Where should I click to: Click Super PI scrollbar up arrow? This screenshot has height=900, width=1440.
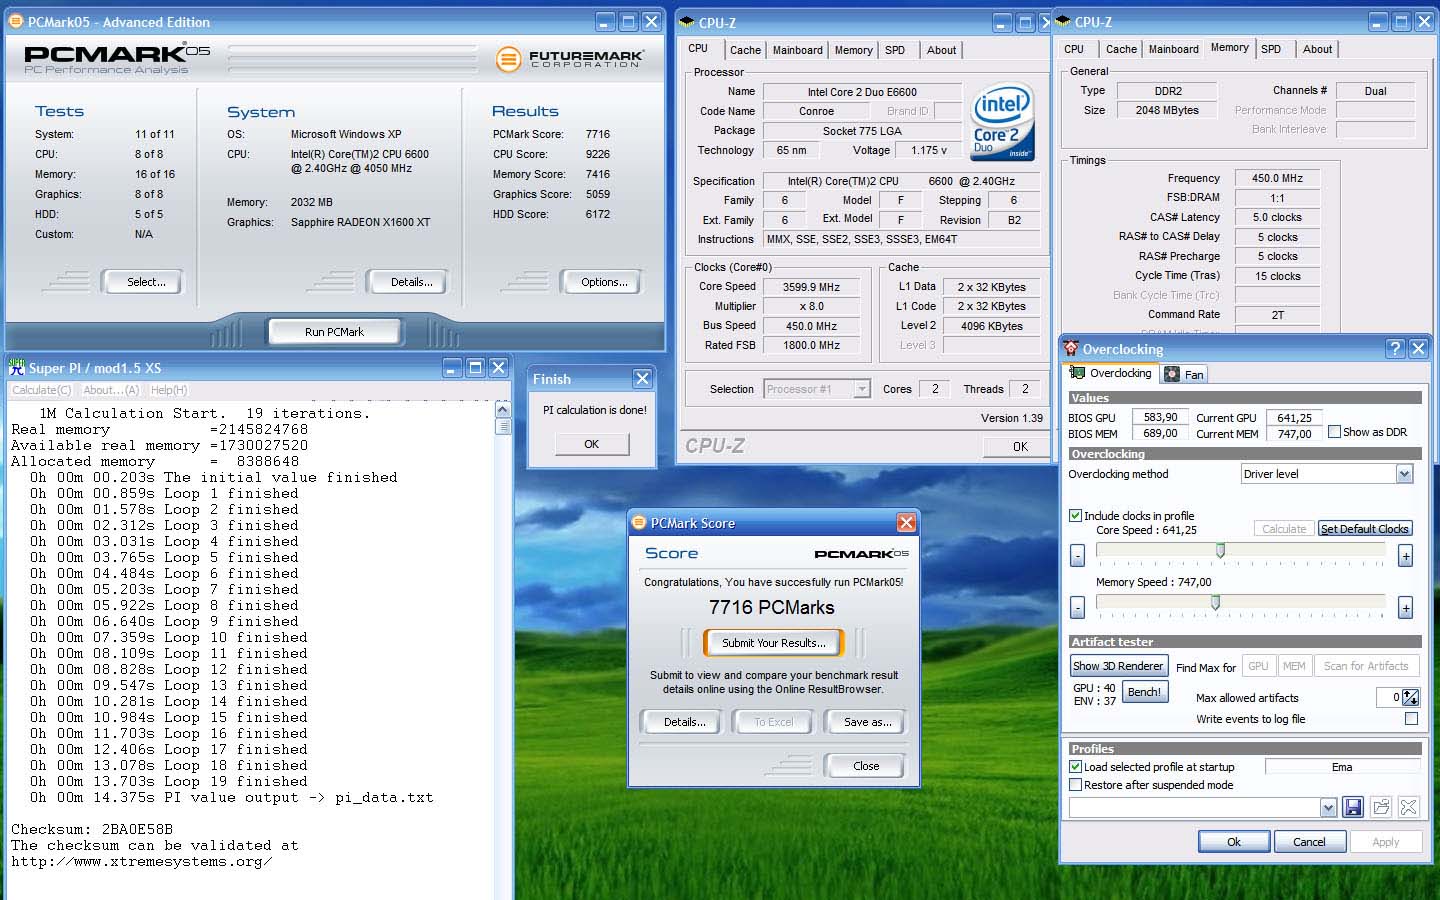pos(503,410)
